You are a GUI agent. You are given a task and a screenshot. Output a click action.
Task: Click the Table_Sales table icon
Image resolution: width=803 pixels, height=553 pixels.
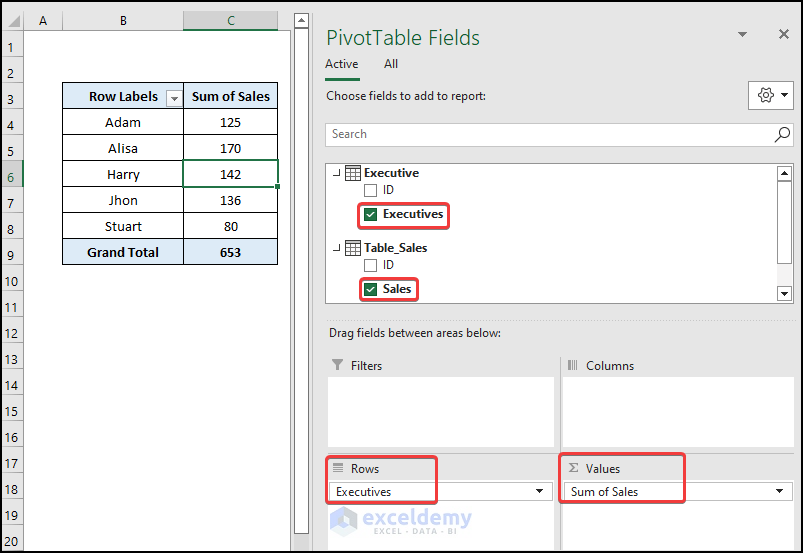coord(353,248)
